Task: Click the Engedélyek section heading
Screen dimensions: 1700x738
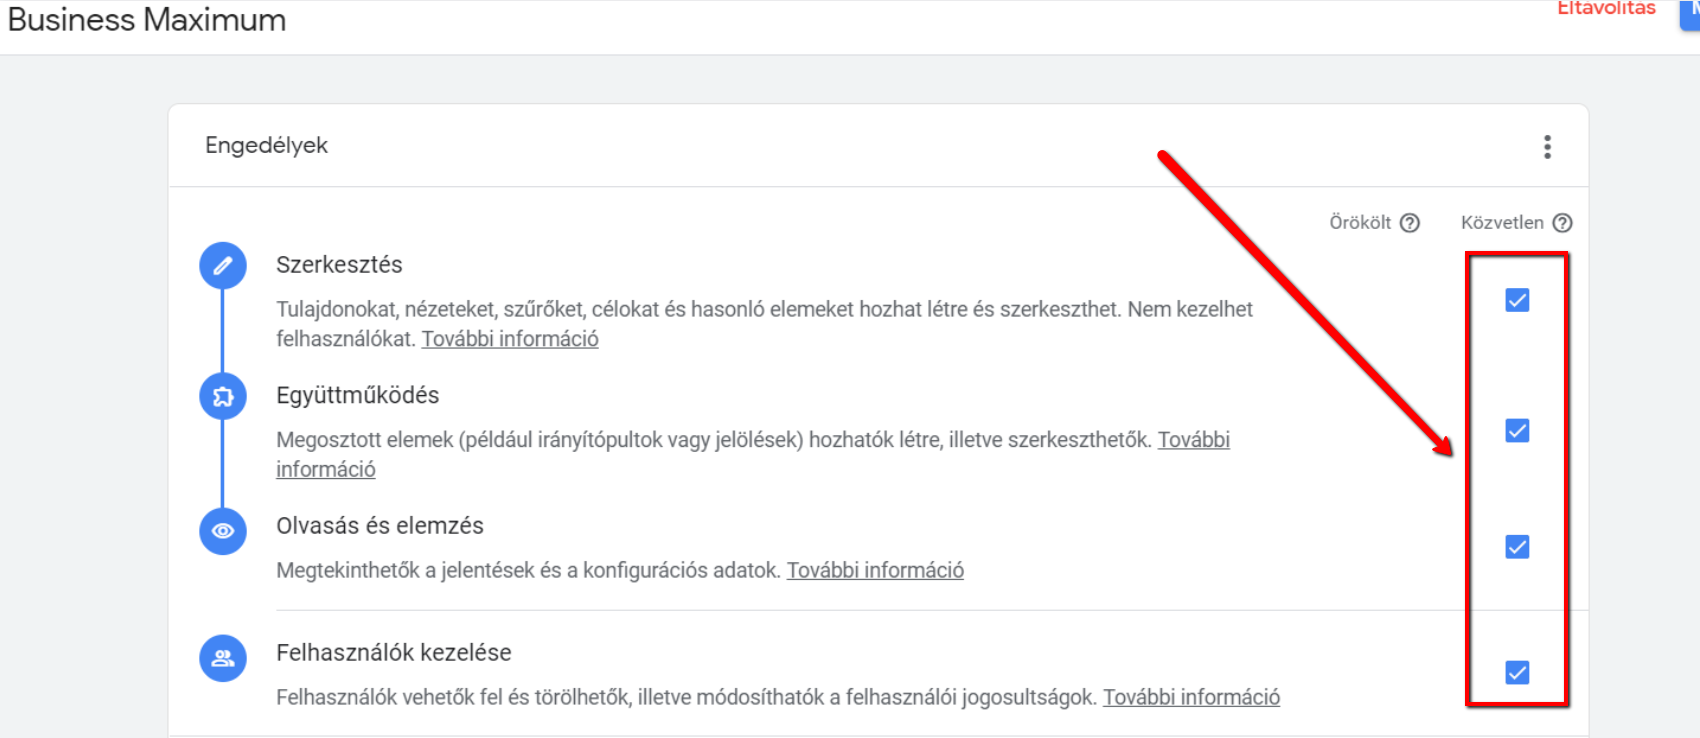Action: [266, 145]
